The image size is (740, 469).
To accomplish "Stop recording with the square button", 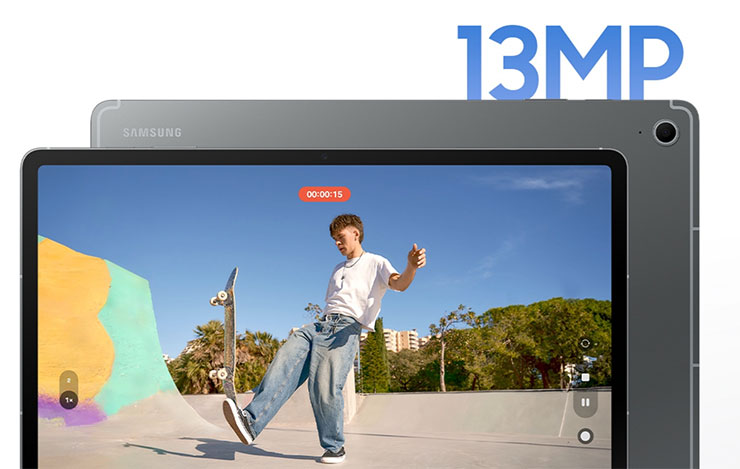I will pos(586,377).
